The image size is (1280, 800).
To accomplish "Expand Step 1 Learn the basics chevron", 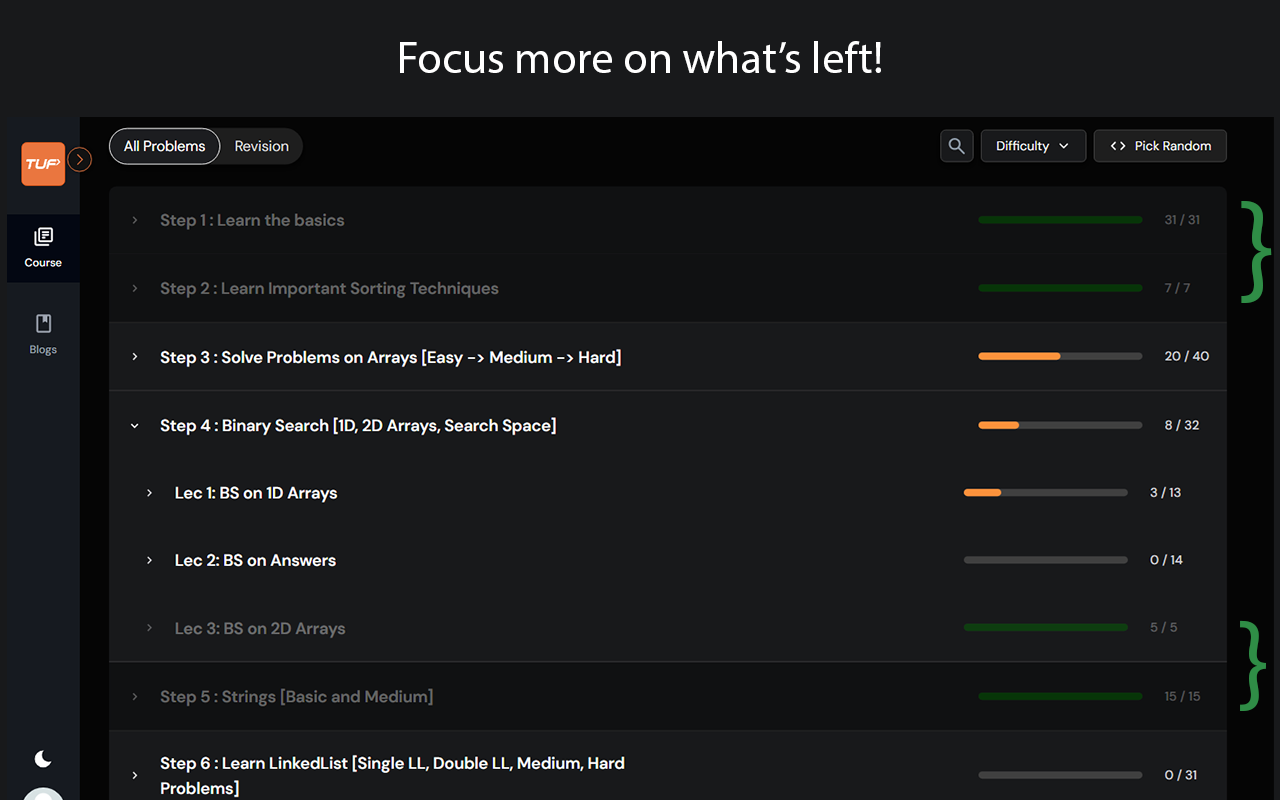I will (x=135, y=220).
